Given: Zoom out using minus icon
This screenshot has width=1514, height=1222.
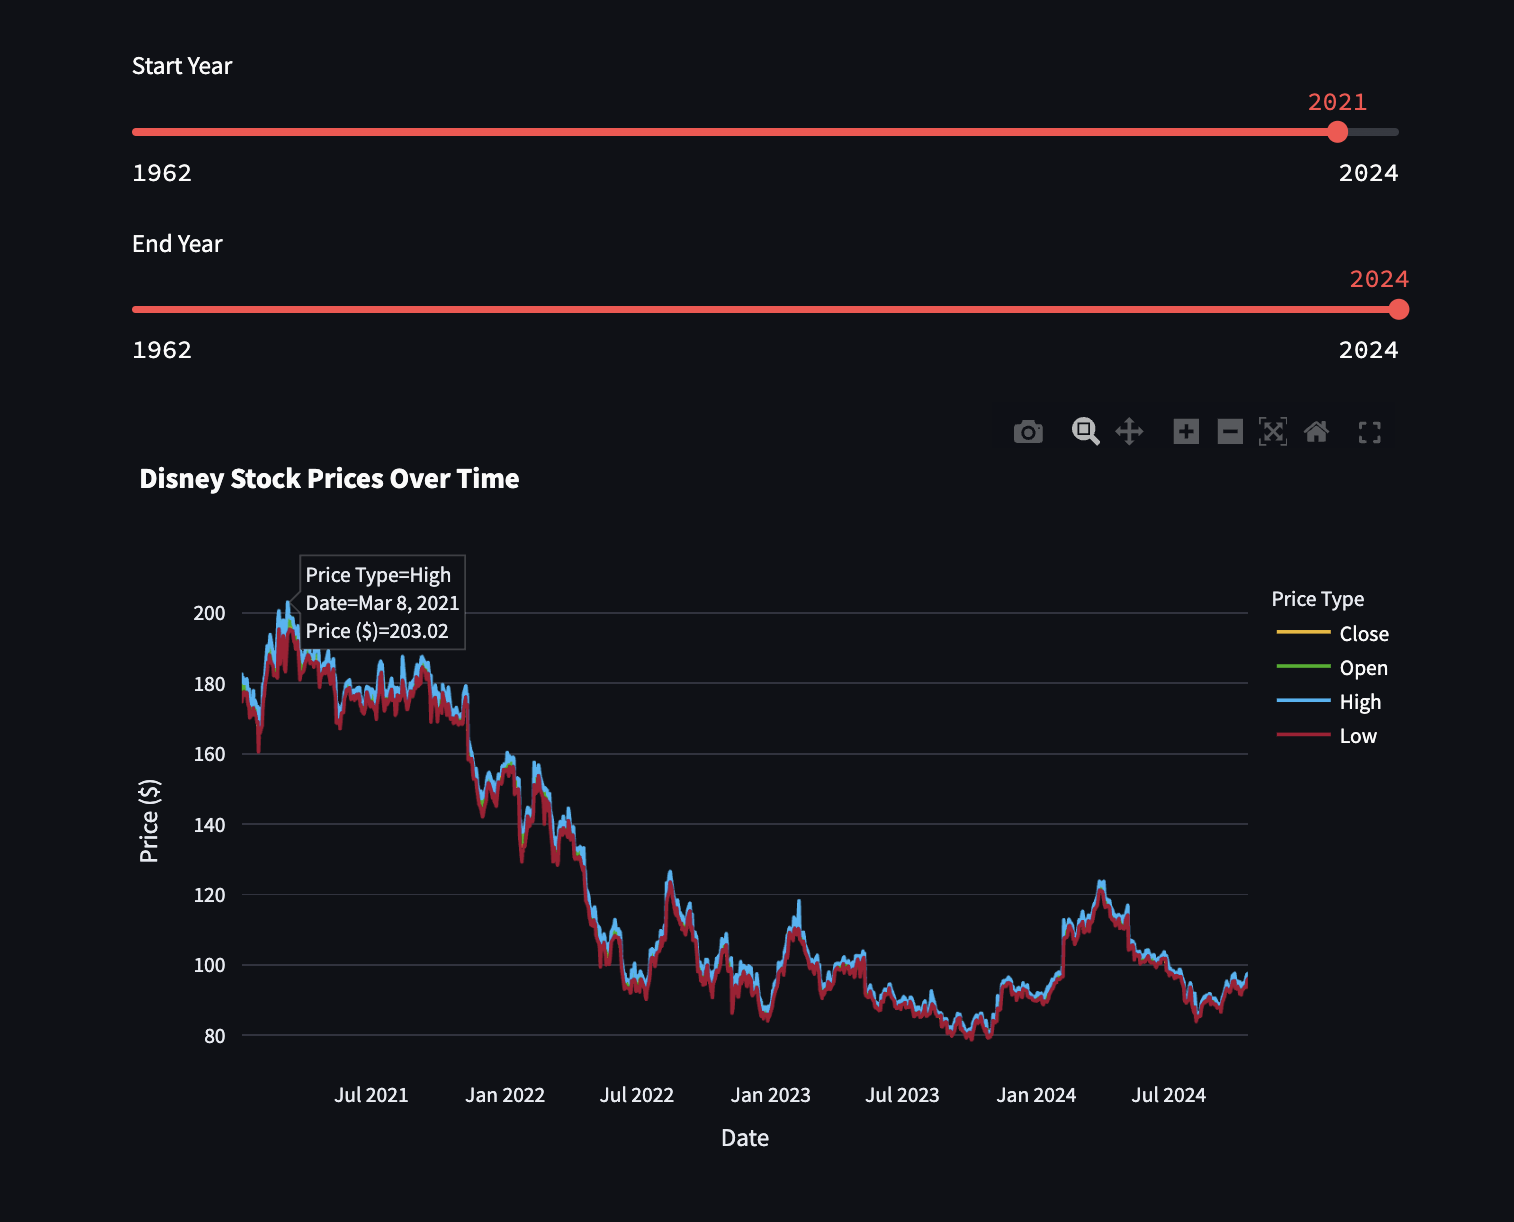Looking at the screenshot, I should 1230,432.
